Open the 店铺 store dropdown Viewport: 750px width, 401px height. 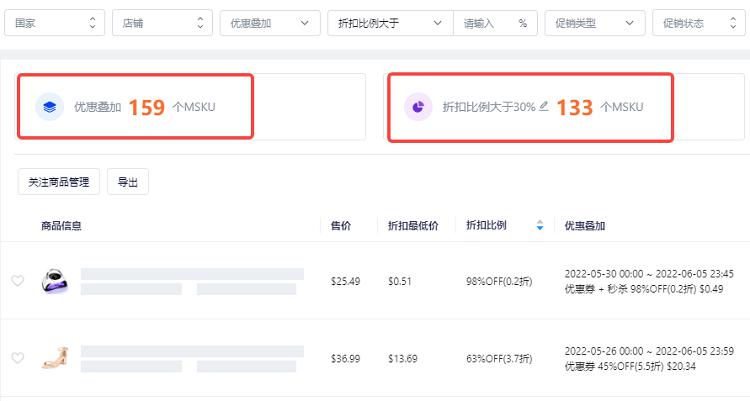click(x=161, y=23)
